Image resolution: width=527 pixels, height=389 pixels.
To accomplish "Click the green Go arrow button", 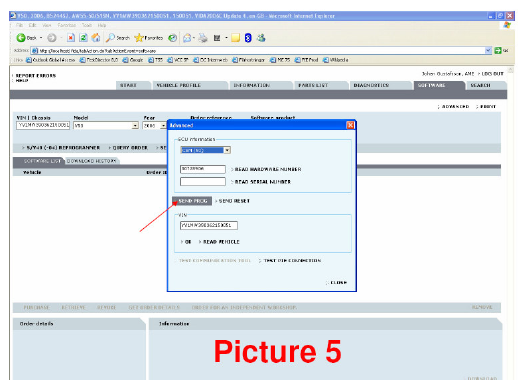I will pyautogui.click(x=498, y=51).
